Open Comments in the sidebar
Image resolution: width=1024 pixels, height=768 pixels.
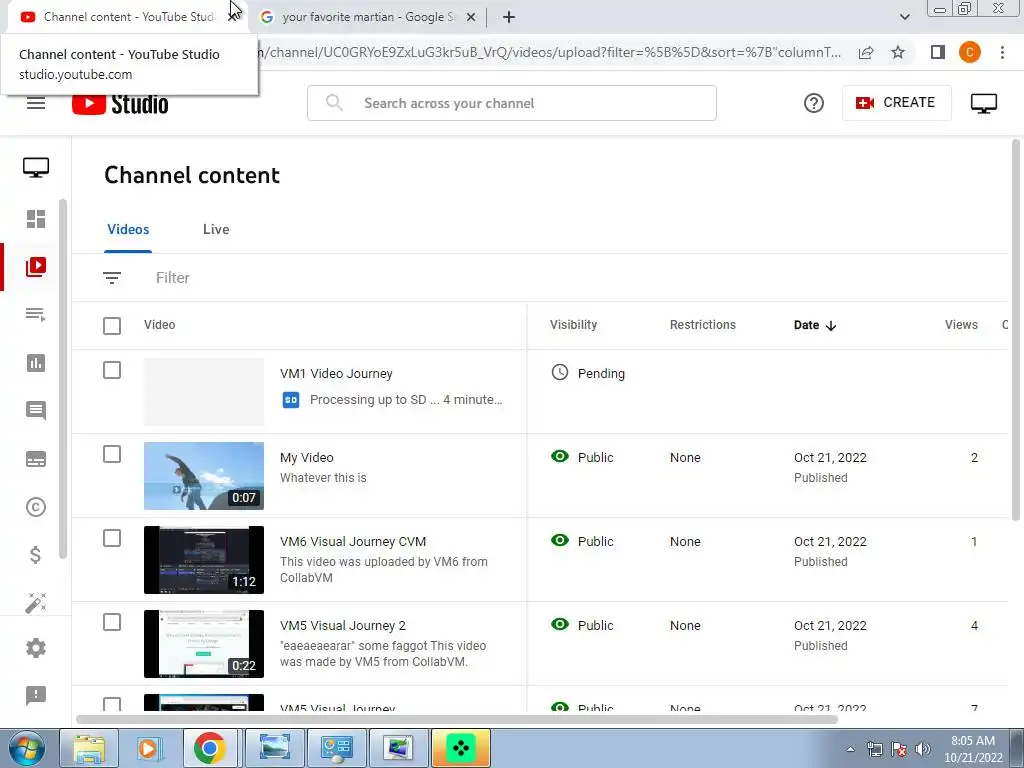tap(36, 410)
